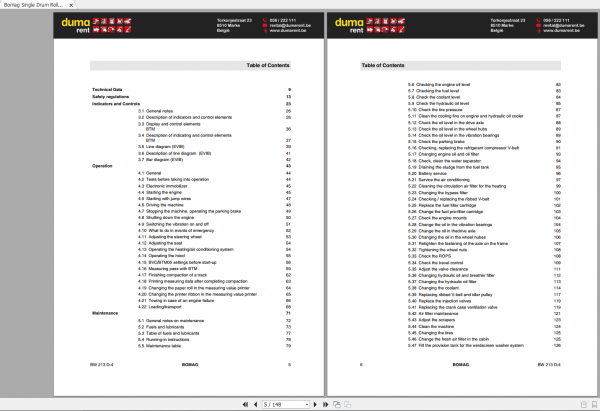Go to the previous page
600x411 pixels.
tap(255, 404)
